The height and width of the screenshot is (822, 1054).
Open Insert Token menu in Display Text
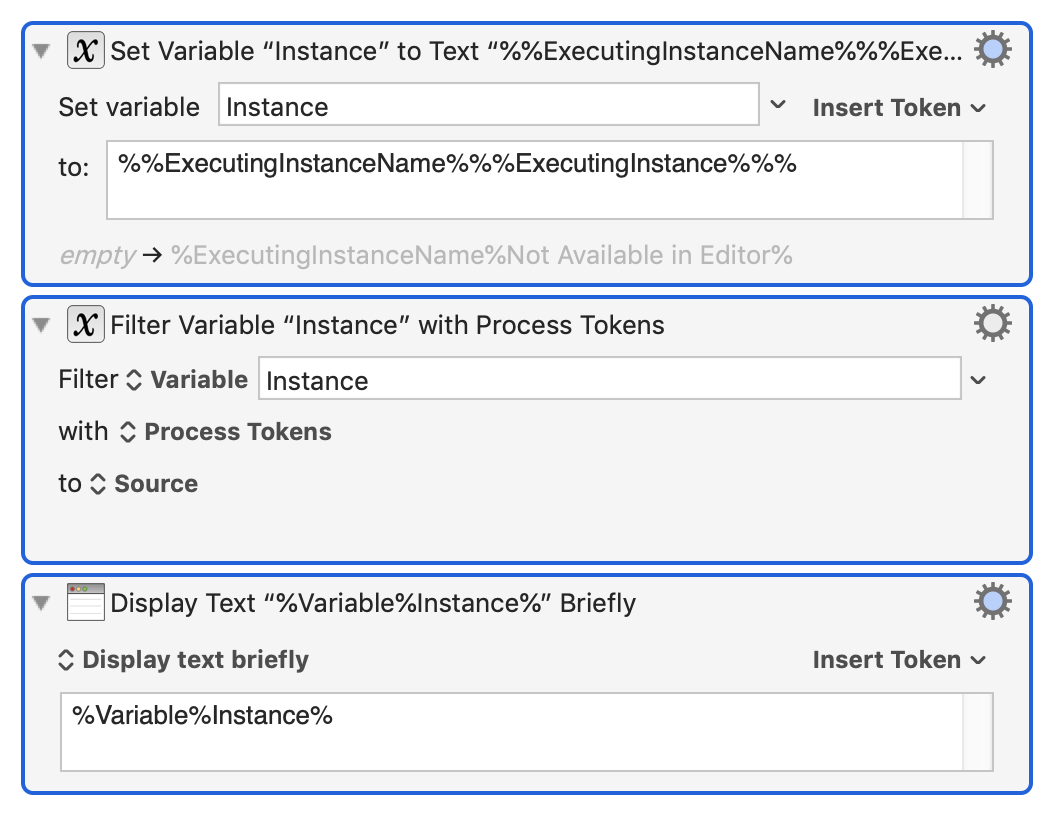coord(899,660)
